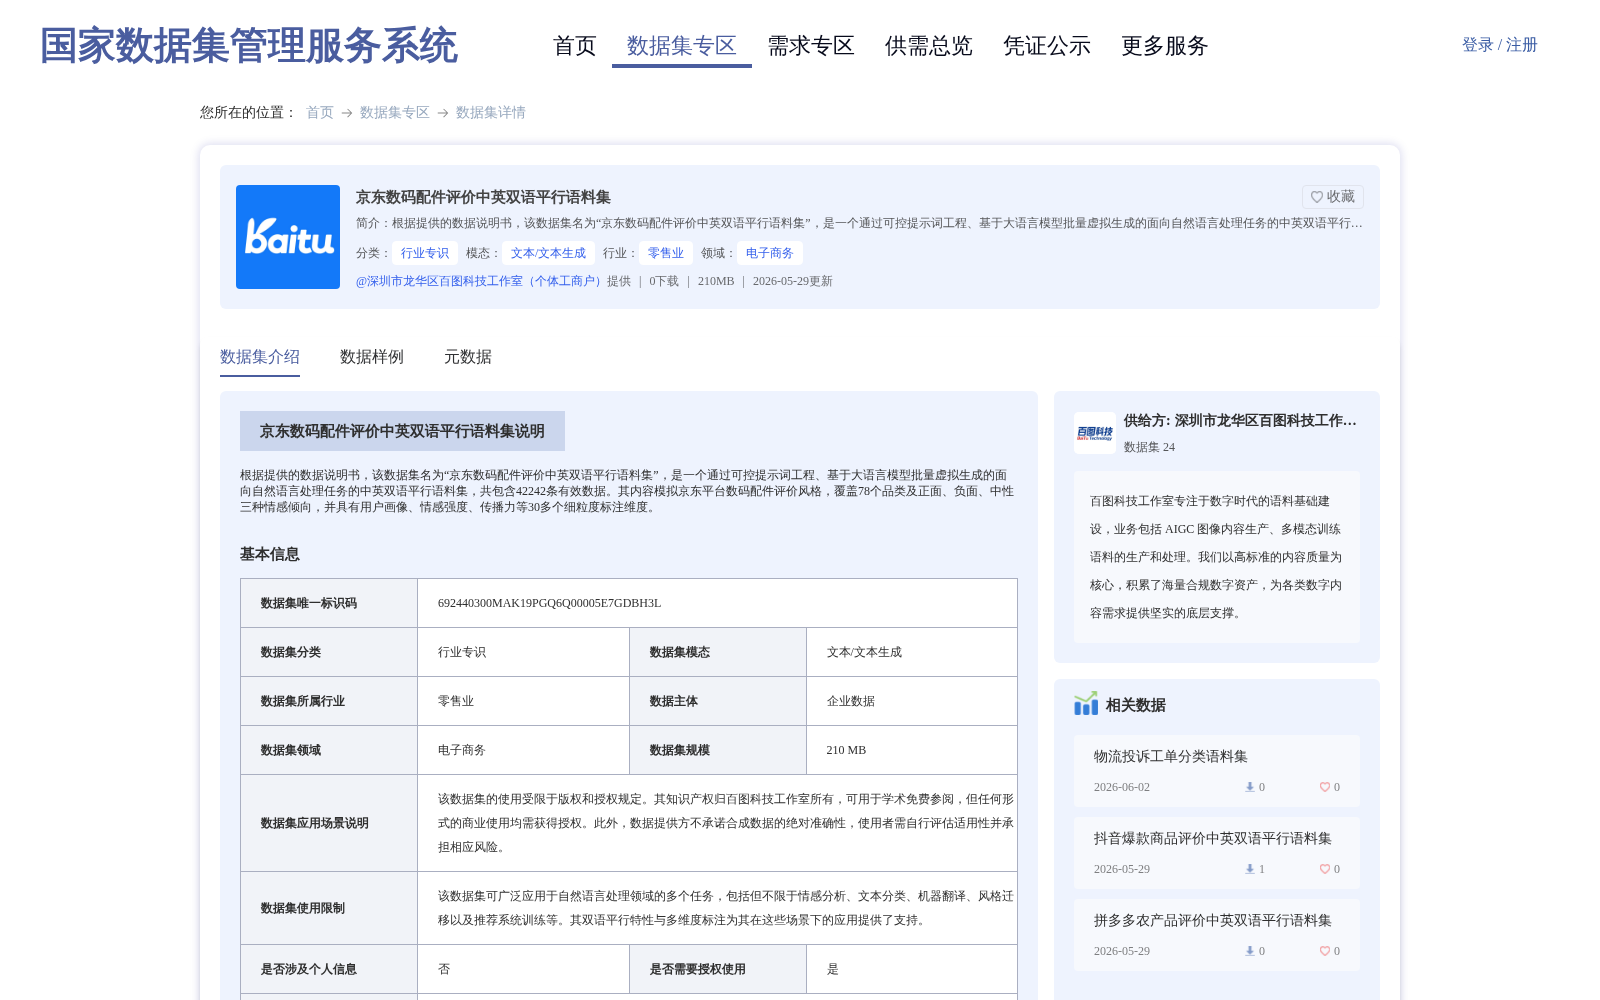Click heart icon for 抖音爆款商品评价 dataset

click(1324, 869)
